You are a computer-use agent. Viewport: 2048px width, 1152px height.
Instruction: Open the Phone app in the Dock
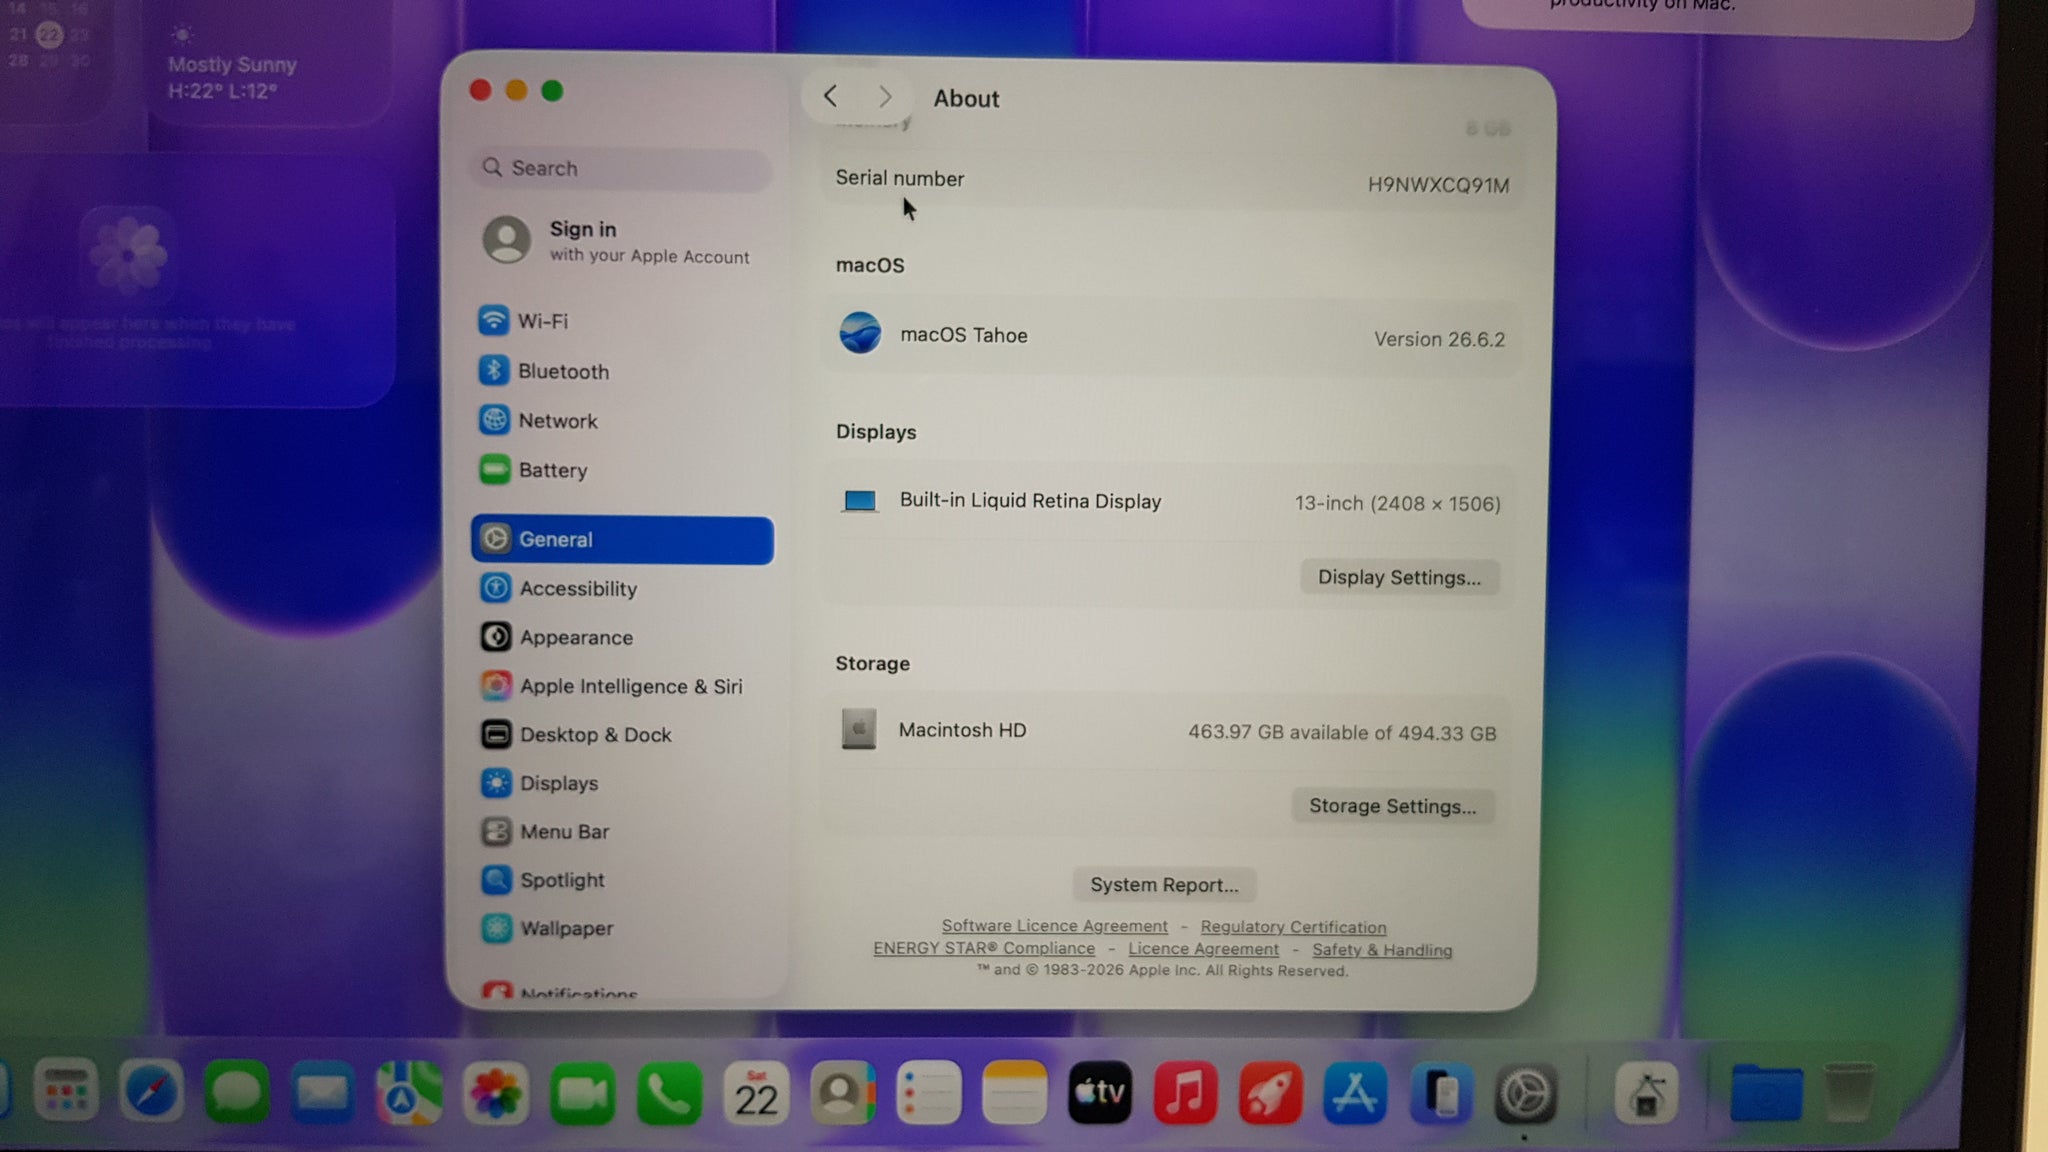point(668,1093)
